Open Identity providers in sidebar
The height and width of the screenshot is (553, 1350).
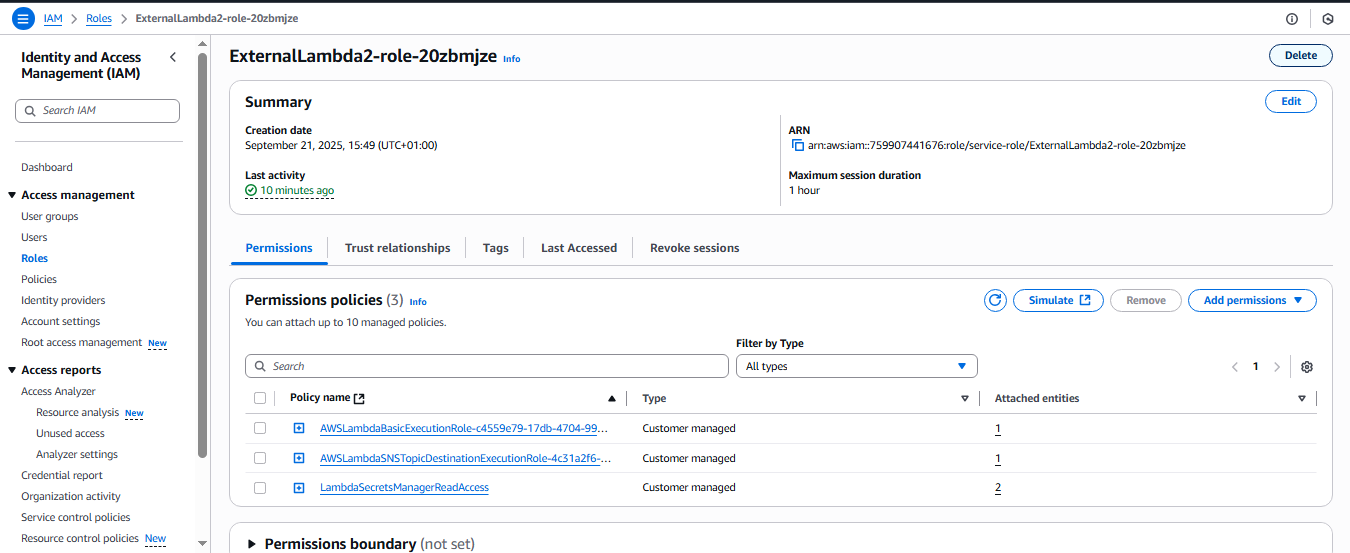pos(63,300)
